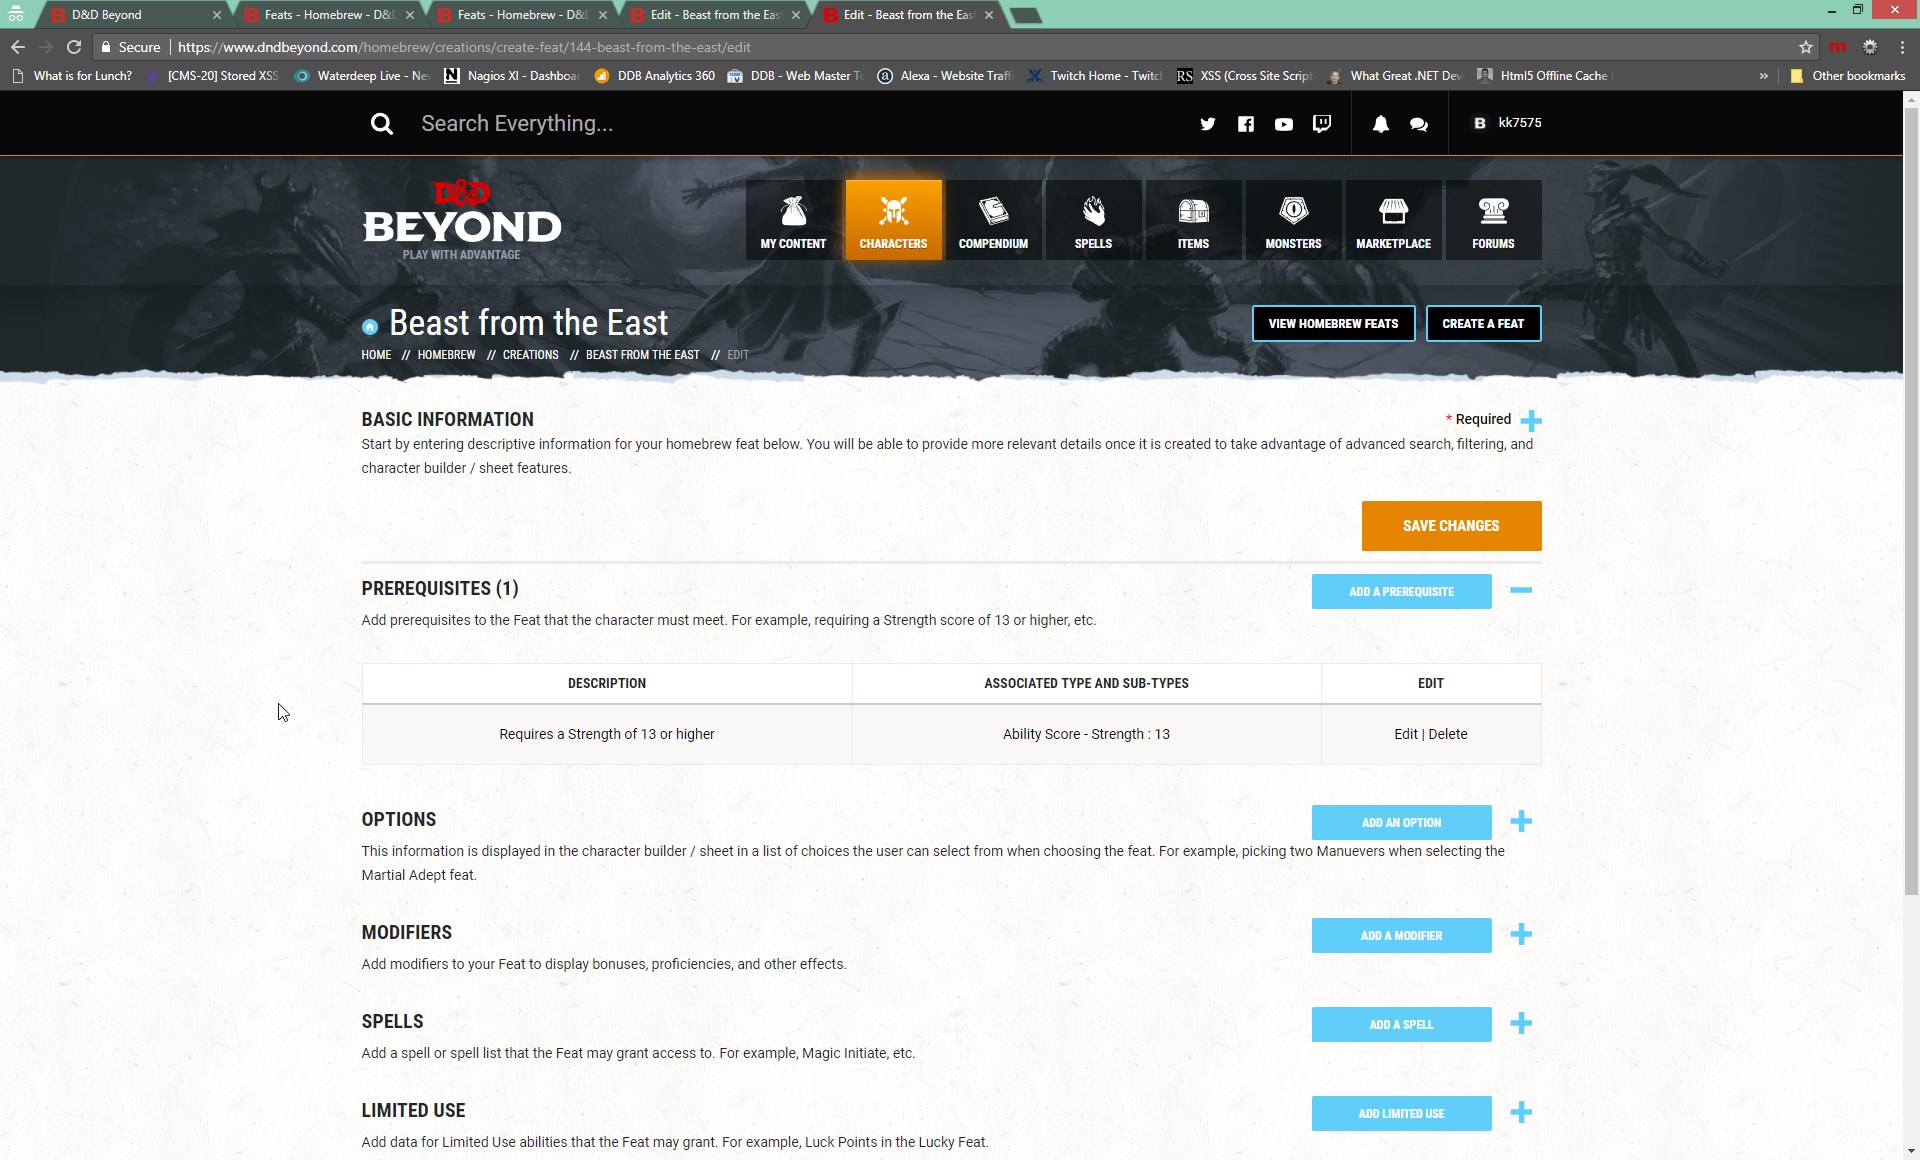Open the Twitch icon link

coord(1321,124)
